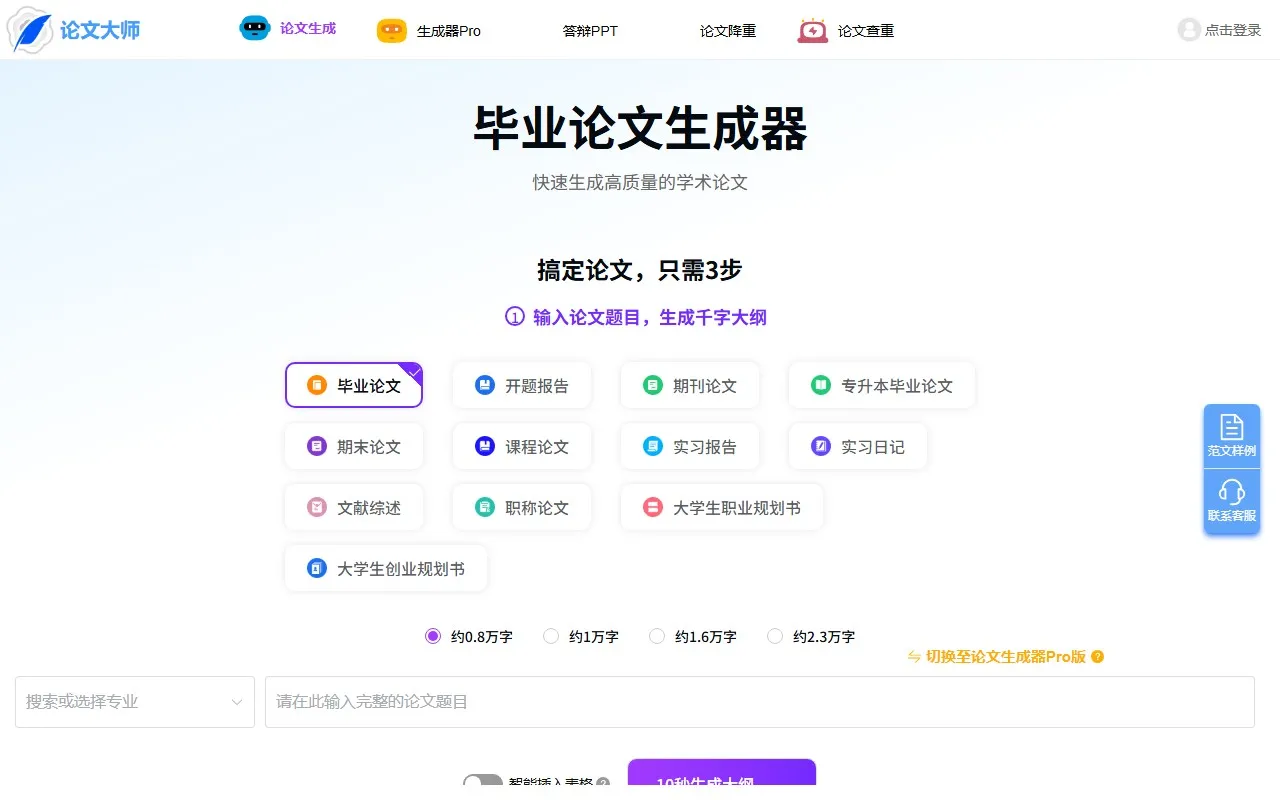Select the 约1万字 word count option
1280x800 pixels.
[x=551, y=636]
